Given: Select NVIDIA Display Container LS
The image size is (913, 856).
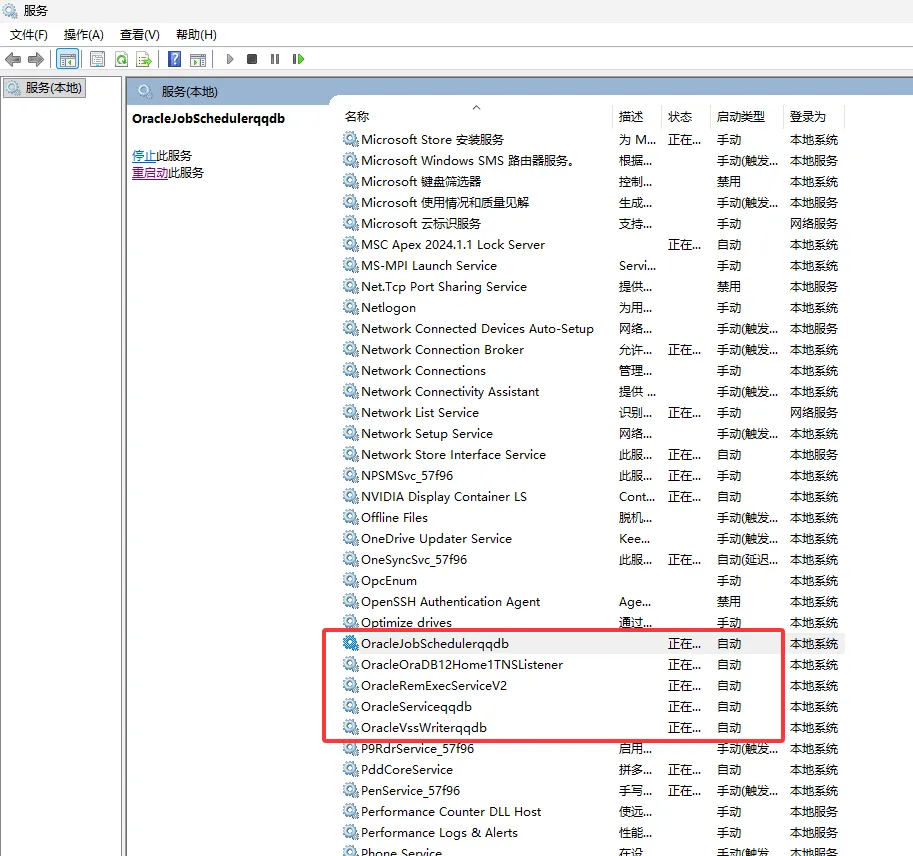Looking at the screenshot, I should point(591,497).
